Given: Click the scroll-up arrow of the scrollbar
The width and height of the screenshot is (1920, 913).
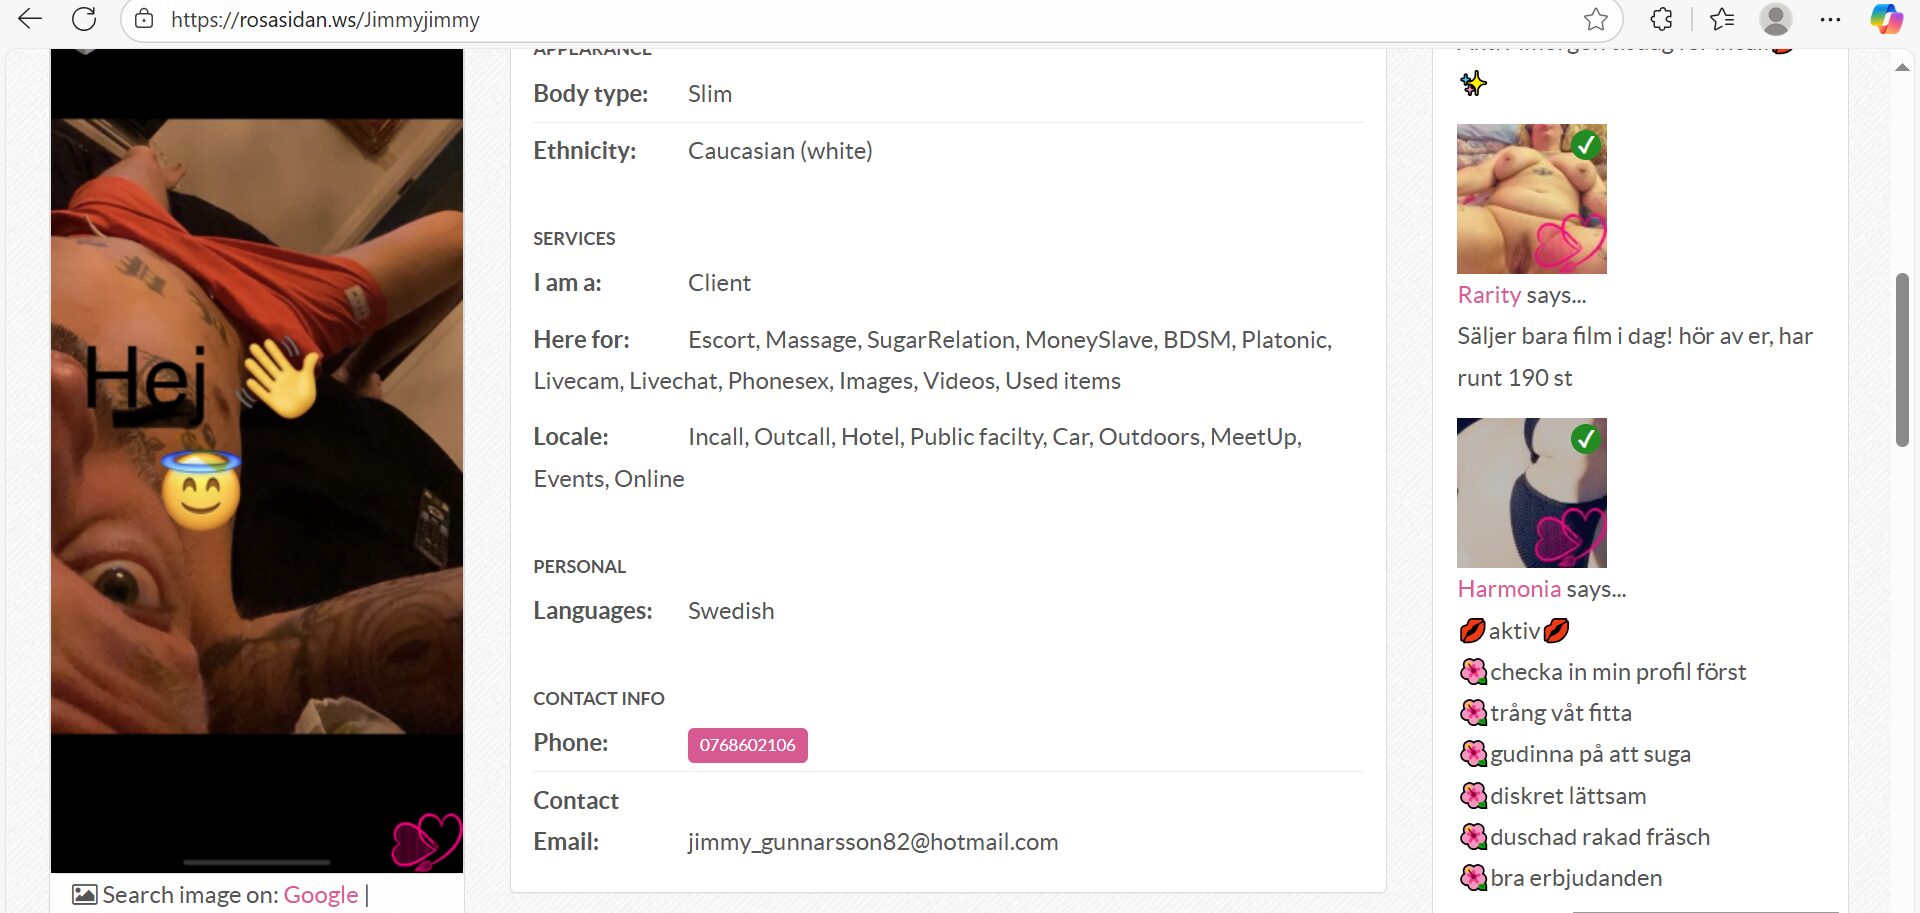Looking at the screenshot, I should pyautogui.click(x=1902, y=68).
